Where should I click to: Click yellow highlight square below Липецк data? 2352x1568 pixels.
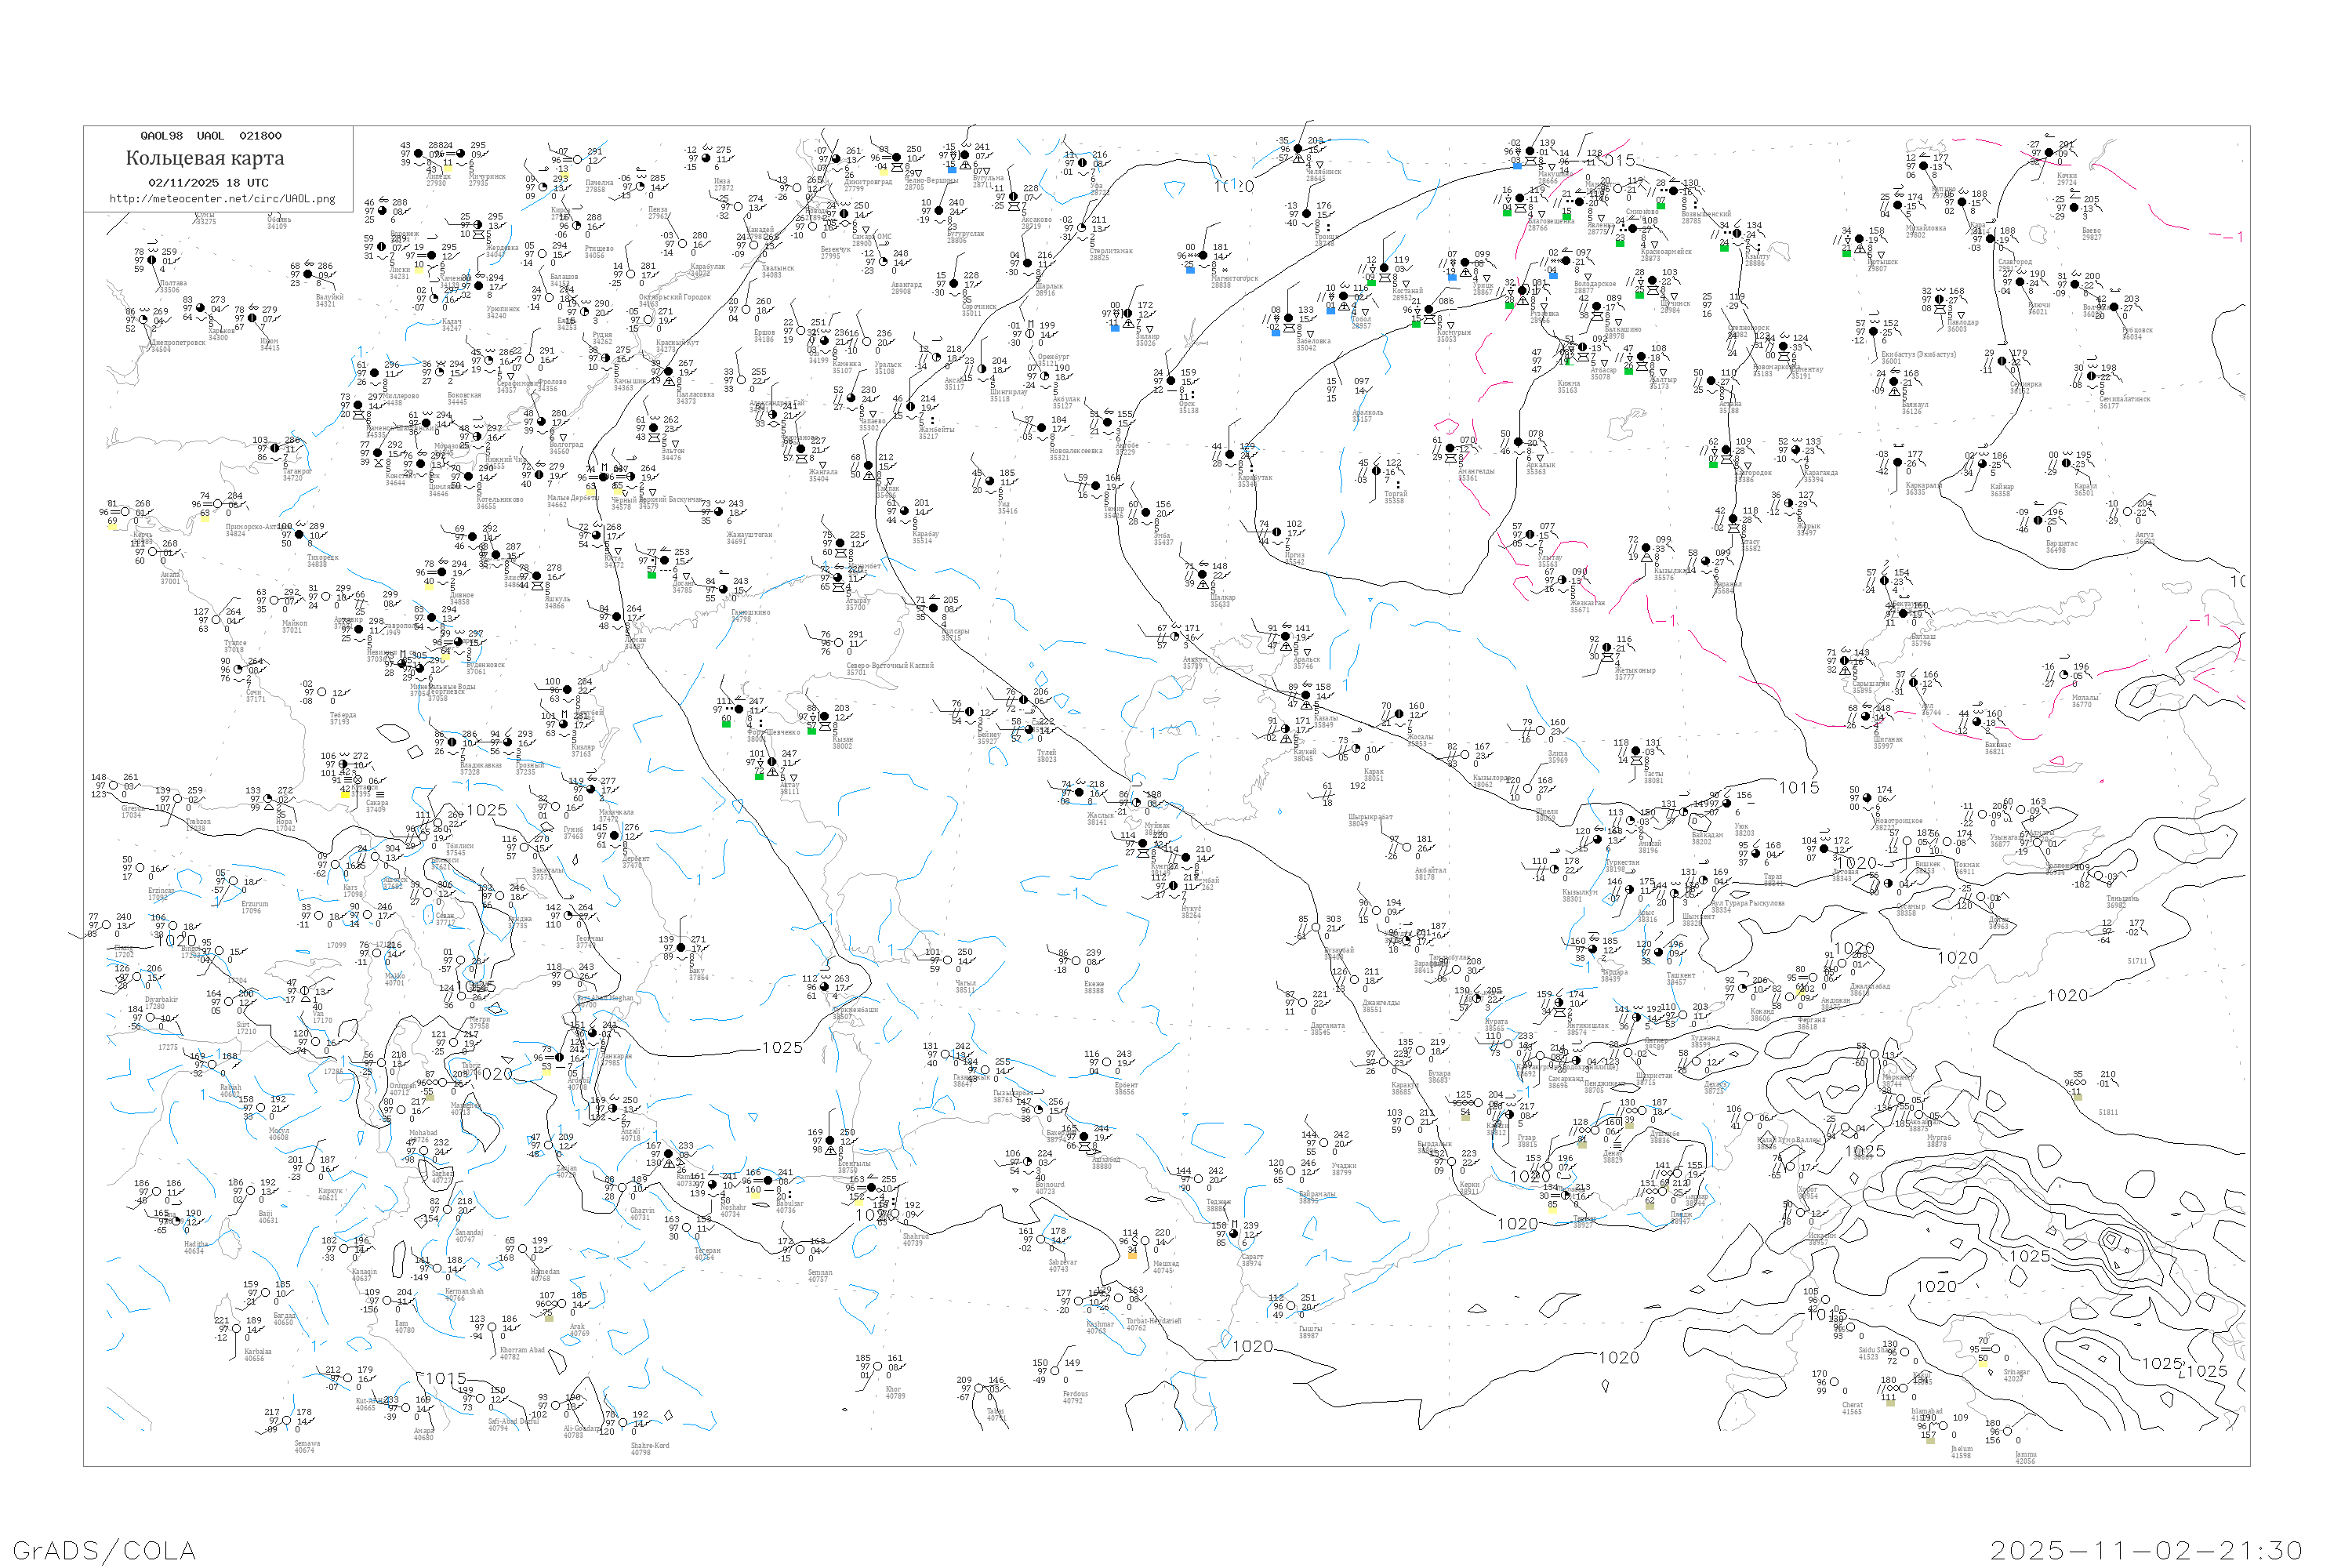tap(447, 171)
